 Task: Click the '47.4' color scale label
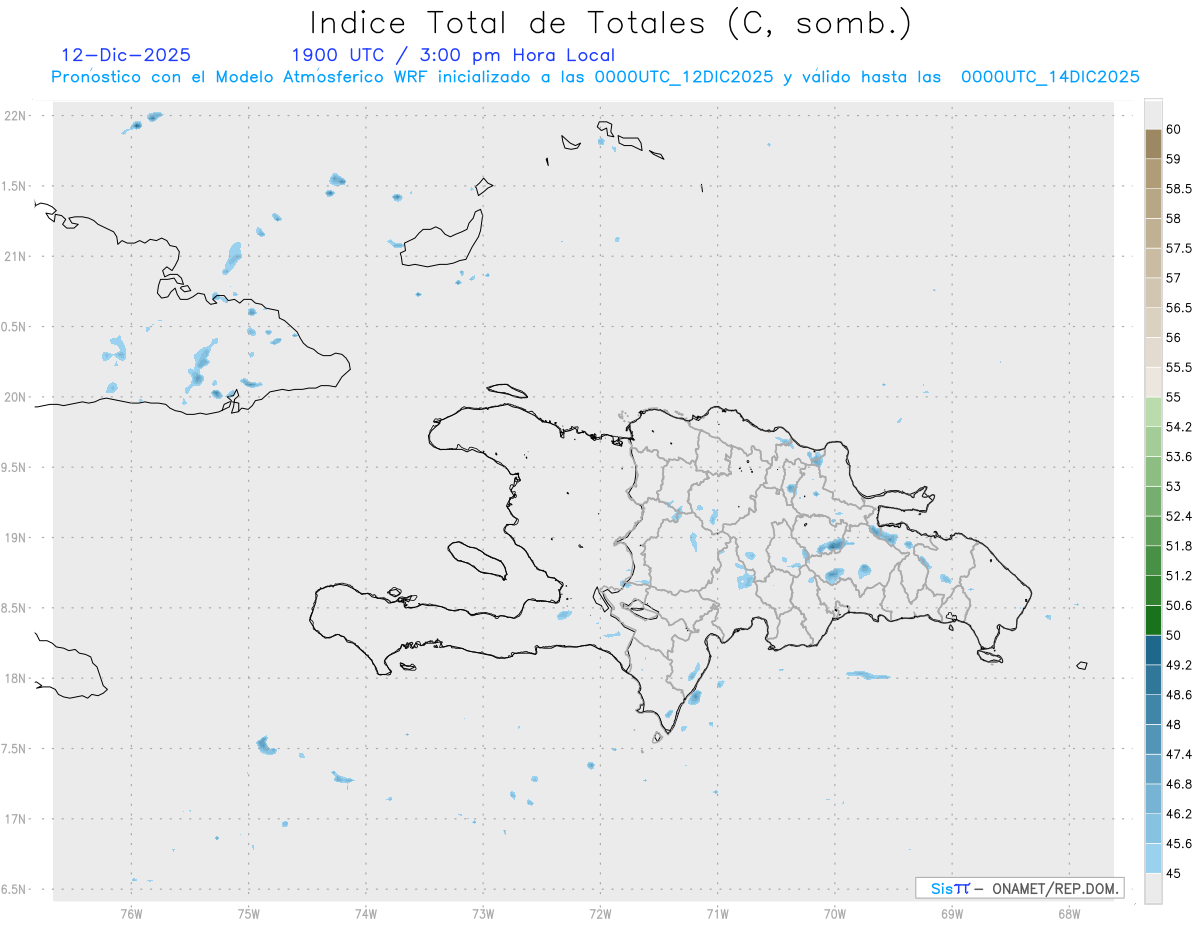coord(1178,754)
